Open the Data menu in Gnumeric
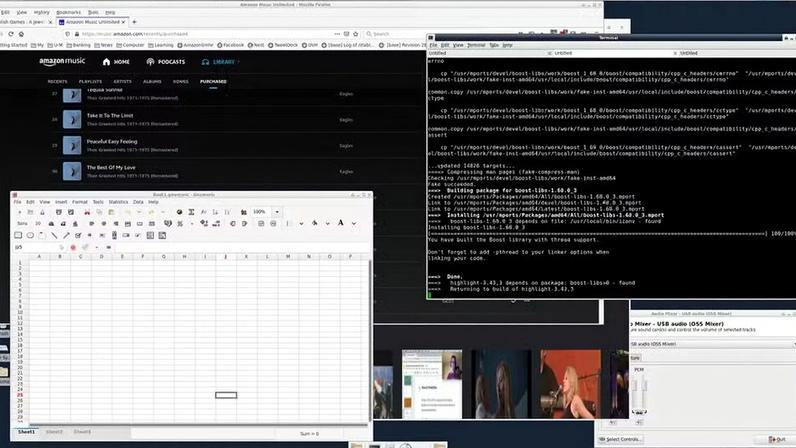The width and height of the screenshot is (796, 448). tap(138, 202)
